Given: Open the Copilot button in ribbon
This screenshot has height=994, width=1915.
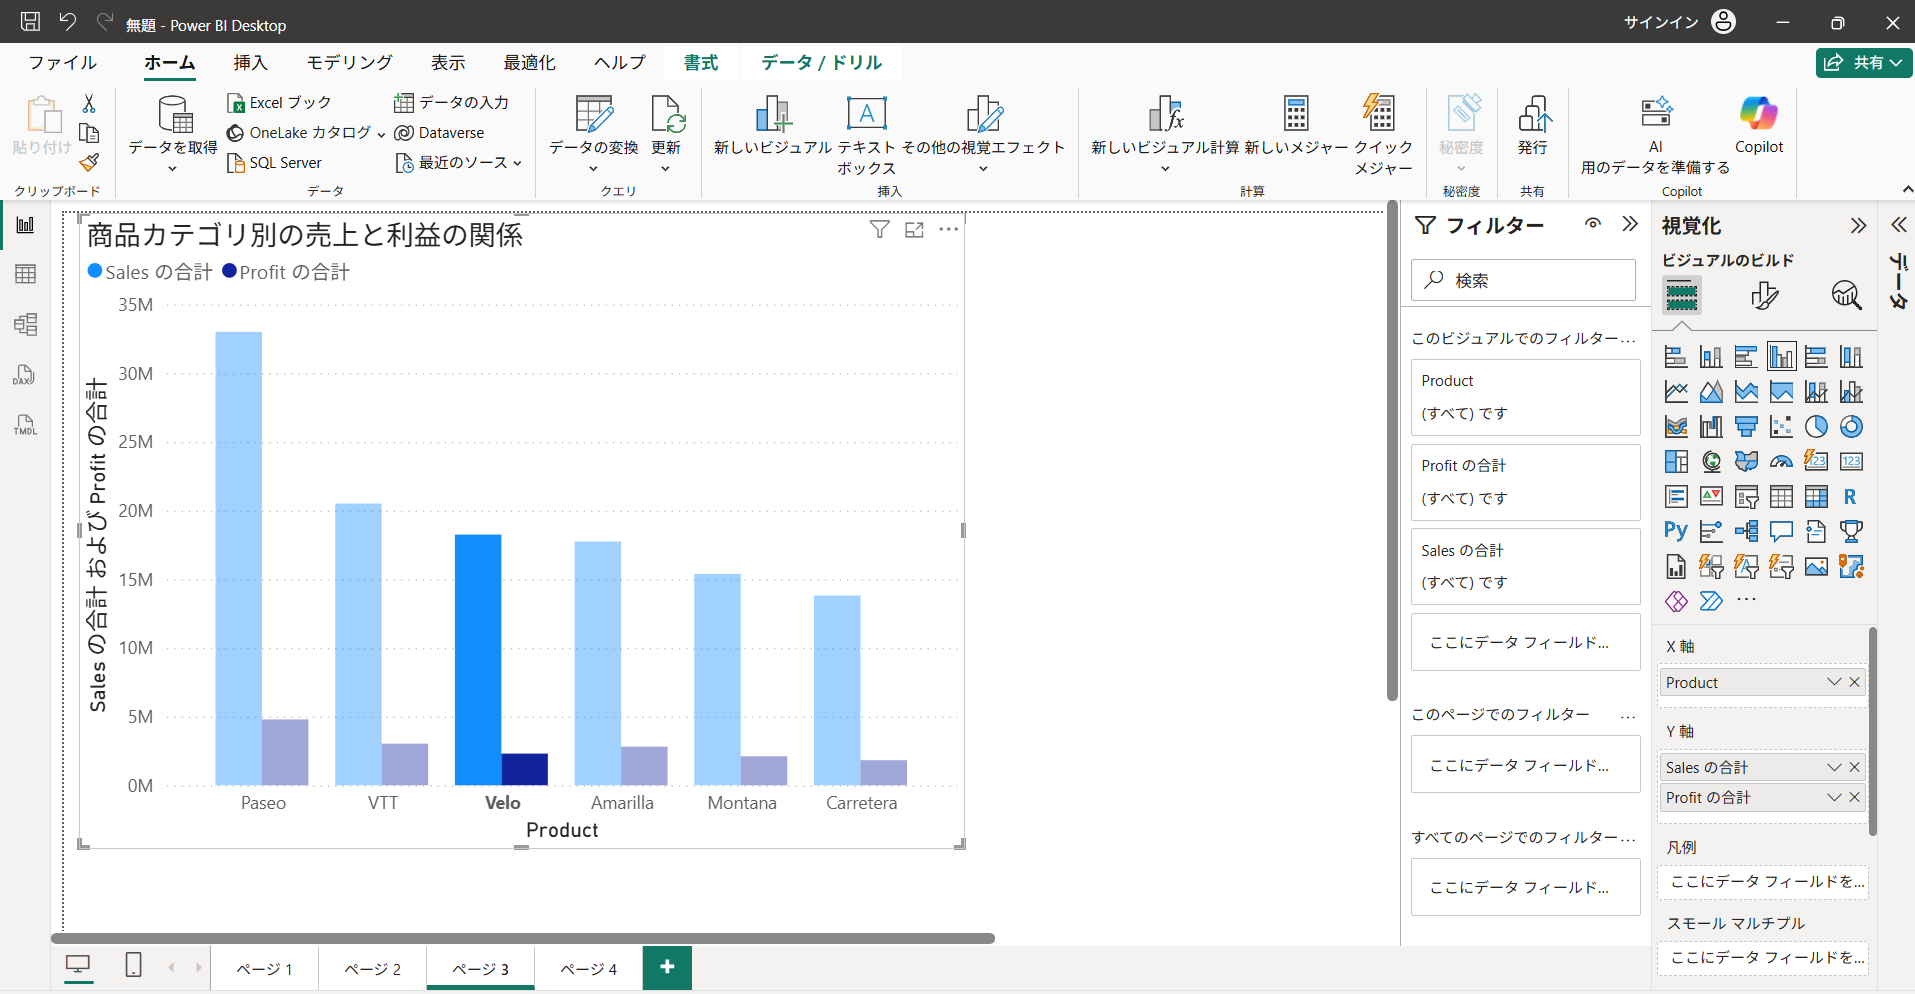Looking at the screenshot, I should pos(1759,125).
